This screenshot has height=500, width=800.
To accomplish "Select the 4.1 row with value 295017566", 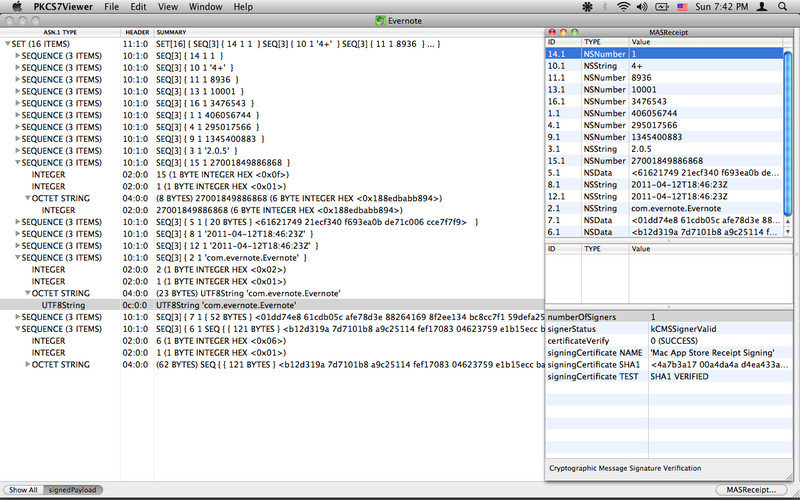I will click(664, 125).
